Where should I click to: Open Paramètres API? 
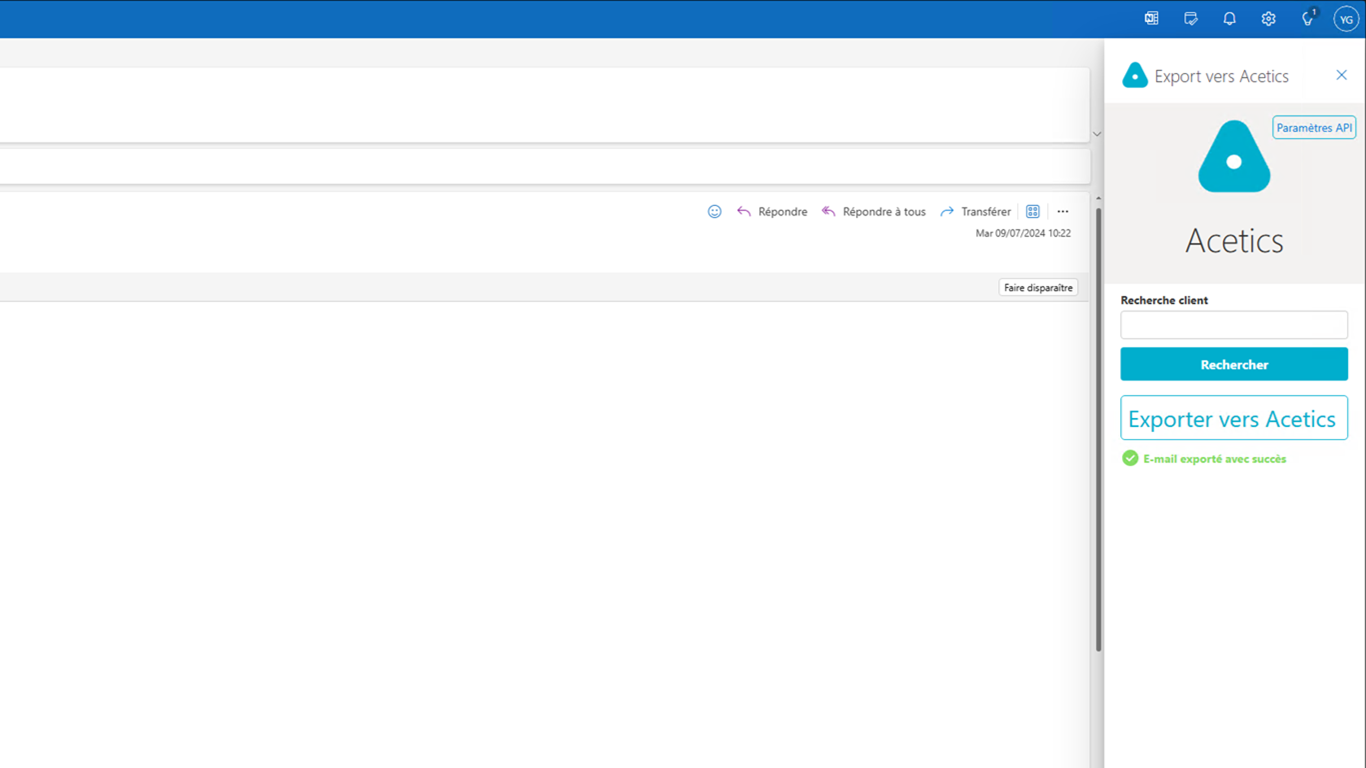(1314, 128)
